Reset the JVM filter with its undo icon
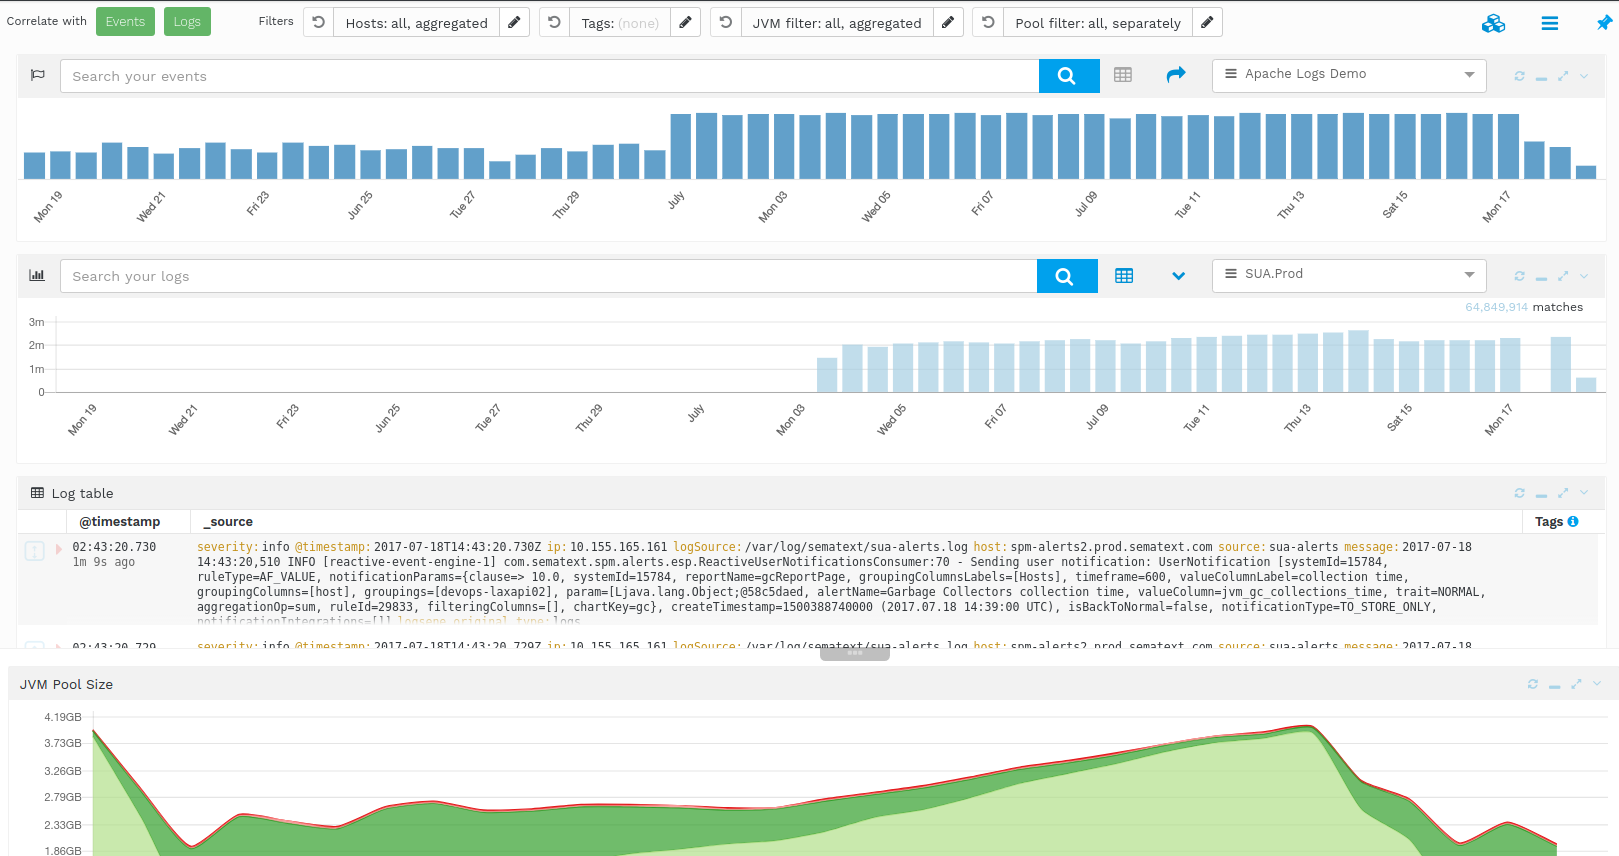 point(726,22)
